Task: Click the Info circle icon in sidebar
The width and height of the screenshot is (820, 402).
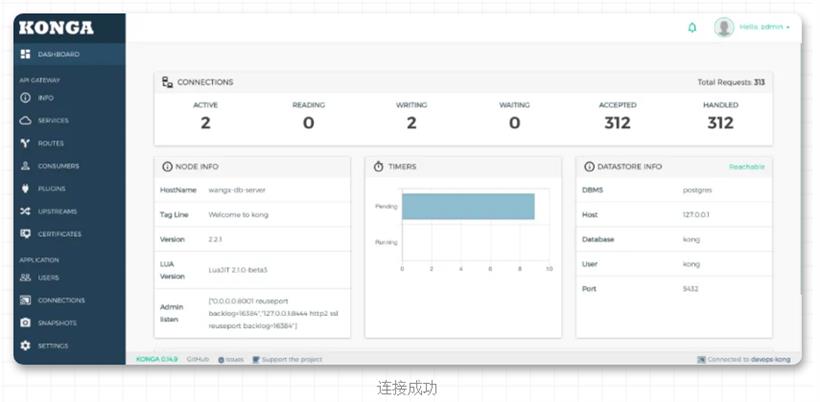Action: click(x=25, y=98)
